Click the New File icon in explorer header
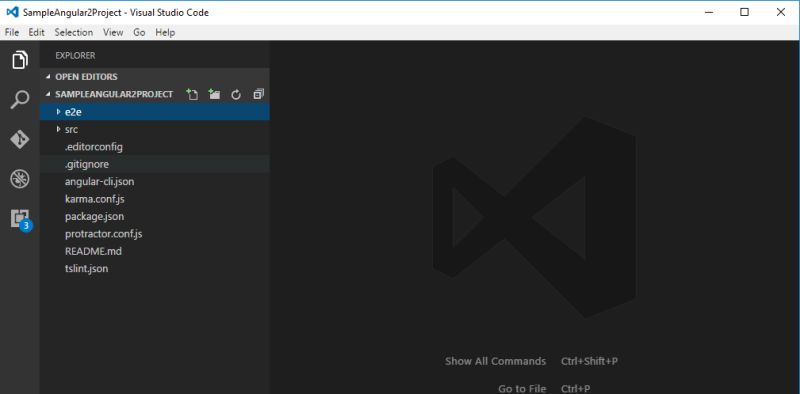The width and height of the screenshot is (800, 394). (192, 94)
